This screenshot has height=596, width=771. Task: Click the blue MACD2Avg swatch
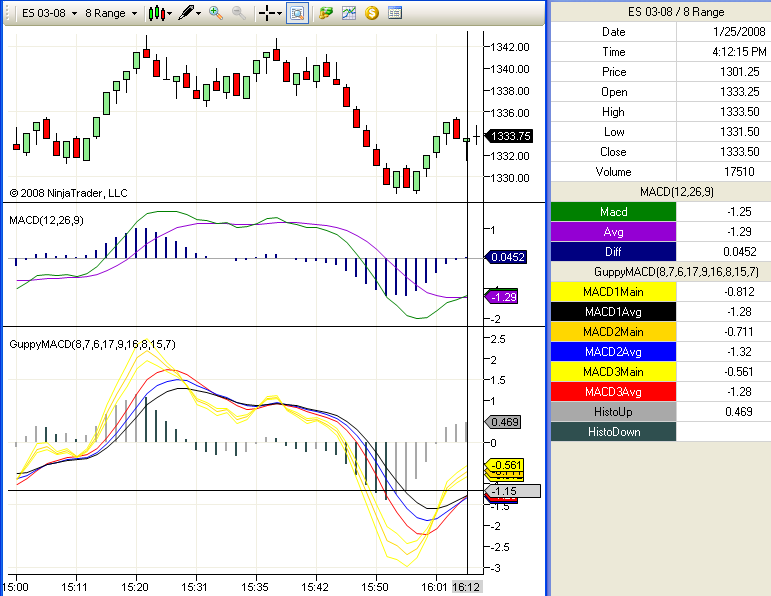point(614,352)
